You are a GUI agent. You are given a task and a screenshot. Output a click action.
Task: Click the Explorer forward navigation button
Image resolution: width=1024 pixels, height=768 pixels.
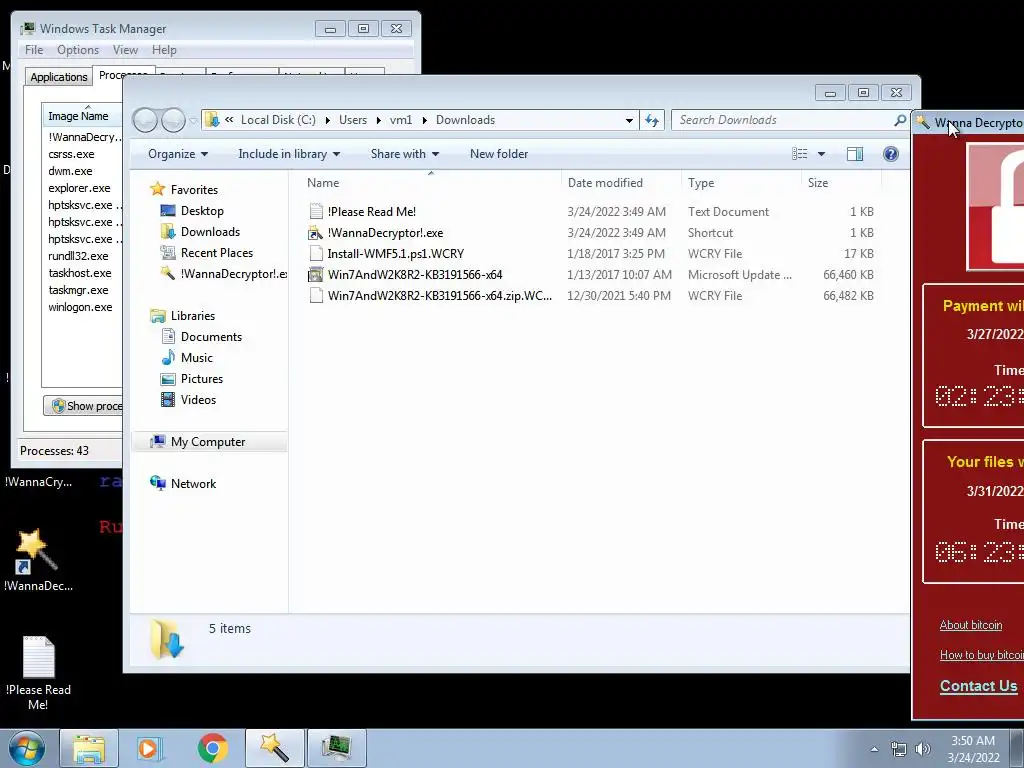(173, 120)
